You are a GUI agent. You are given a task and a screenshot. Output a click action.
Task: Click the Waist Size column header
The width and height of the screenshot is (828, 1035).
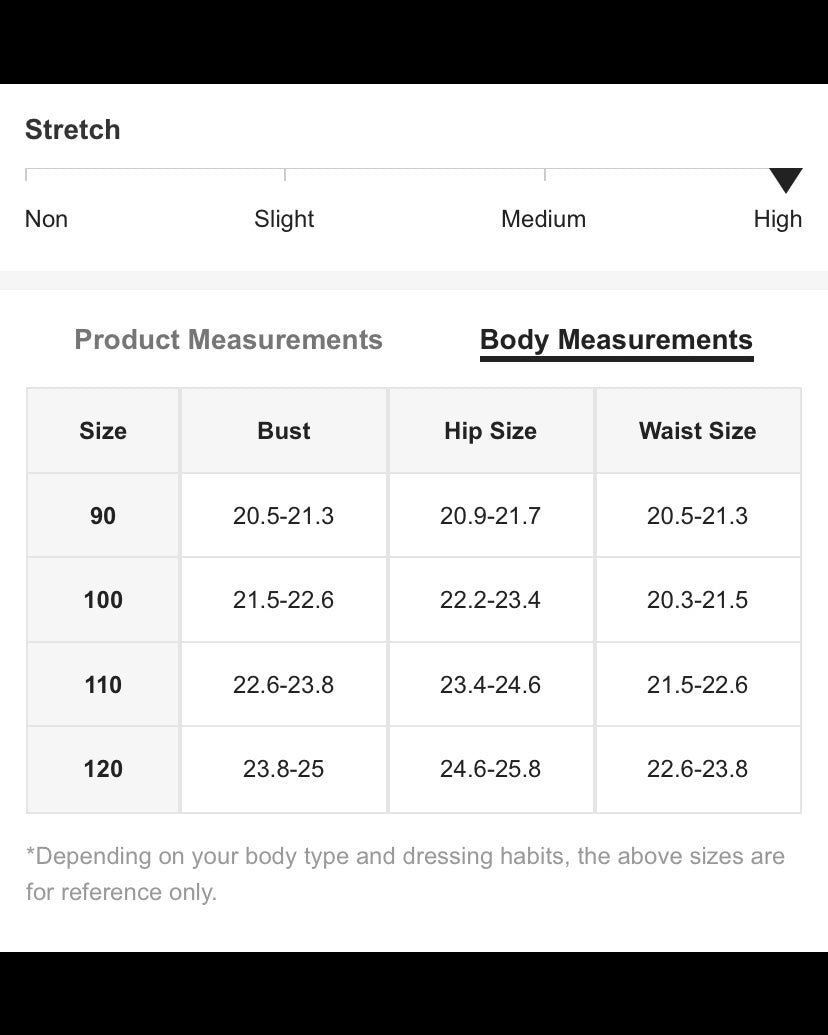click(697, 431)
